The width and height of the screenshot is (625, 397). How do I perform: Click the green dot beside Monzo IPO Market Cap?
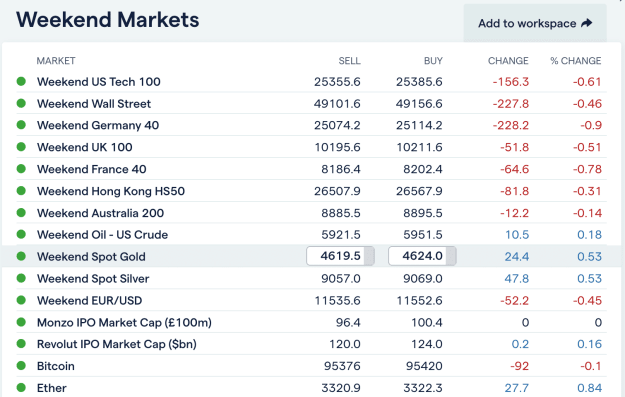click(21, 322)
